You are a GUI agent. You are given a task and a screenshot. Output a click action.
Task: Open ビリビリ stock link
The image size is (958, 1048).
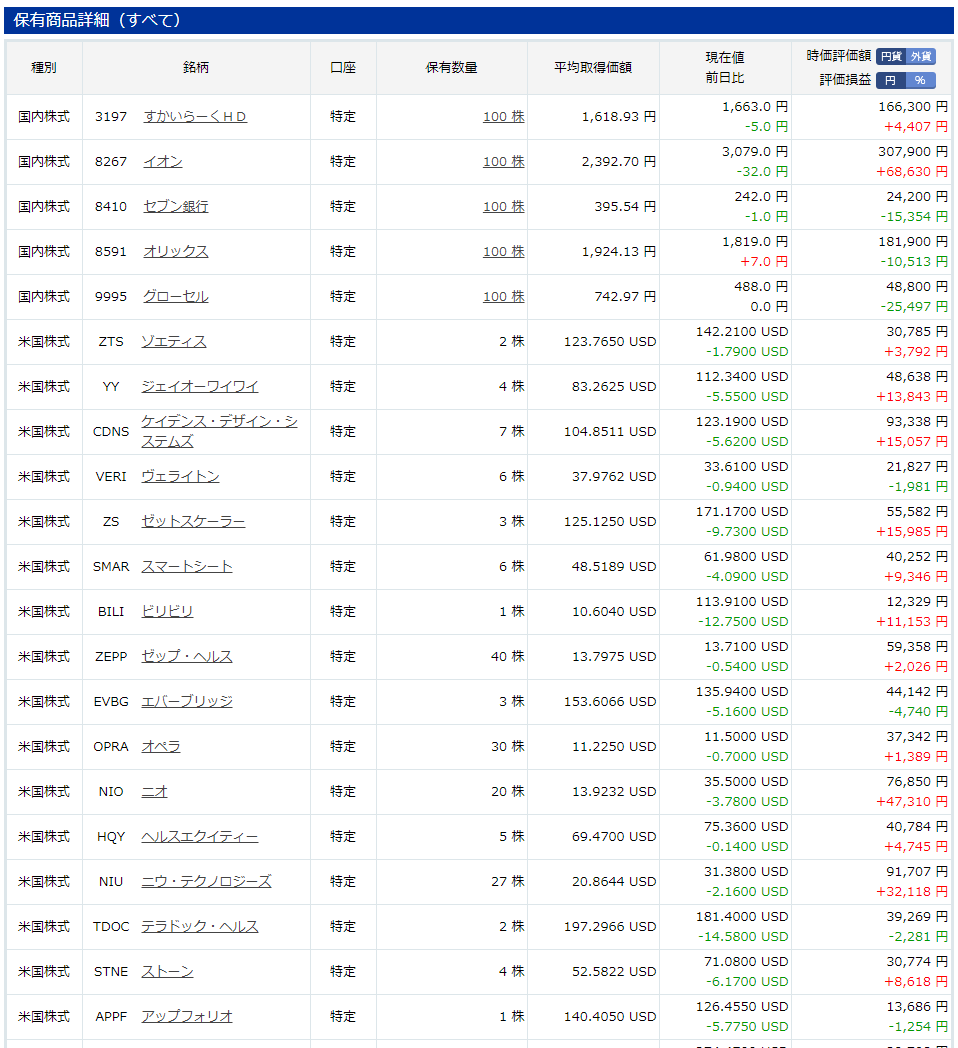167,611
